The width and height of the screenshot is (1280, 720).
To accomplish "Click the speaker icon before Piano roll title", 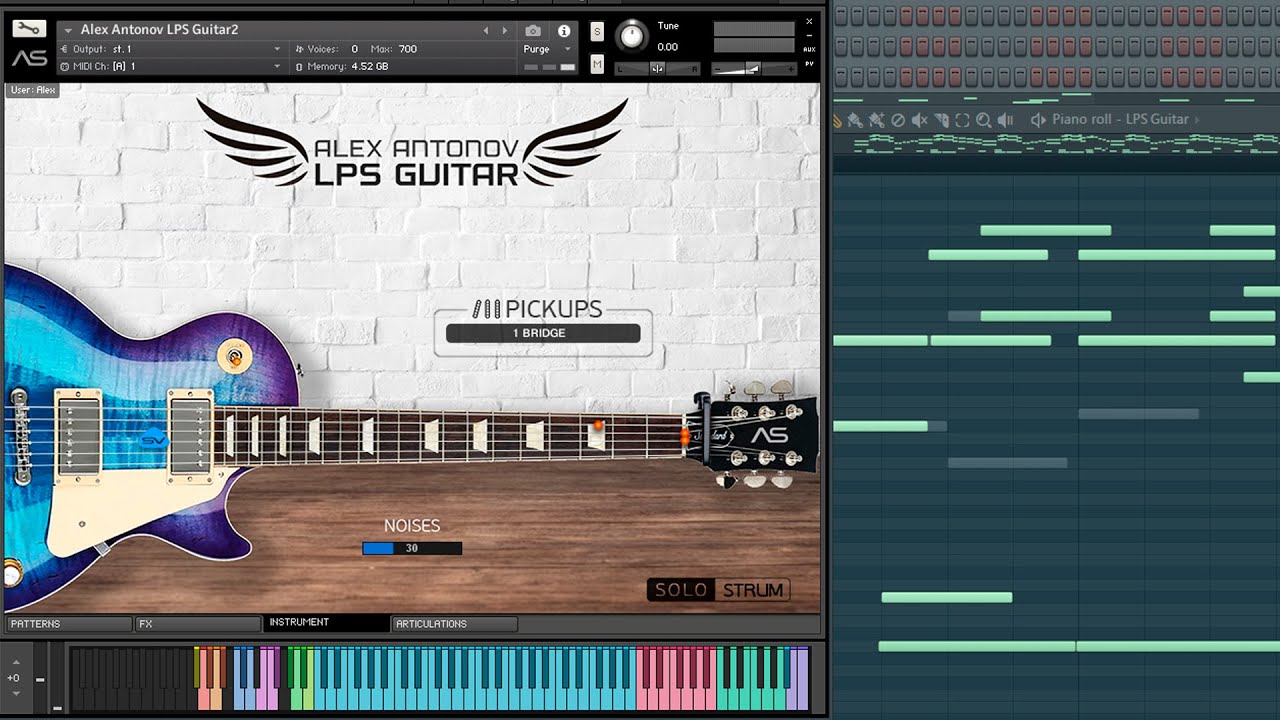I will coord(1038,120).
